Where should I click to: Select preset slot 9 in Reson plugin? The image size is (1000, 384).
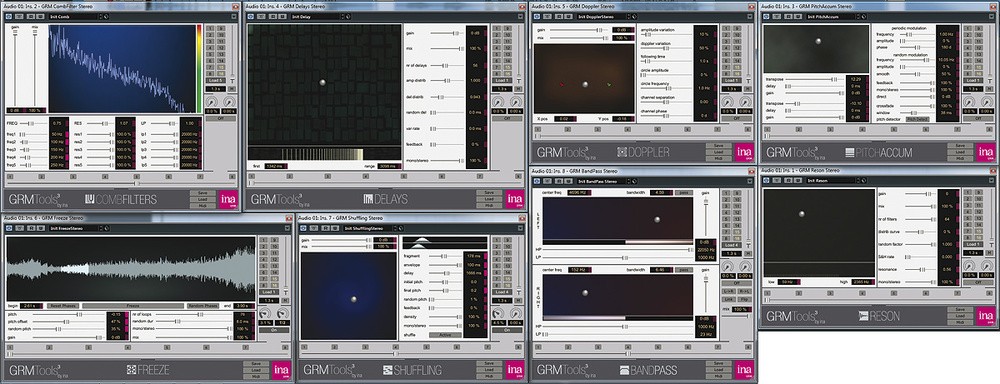click(x=979, y=193)
